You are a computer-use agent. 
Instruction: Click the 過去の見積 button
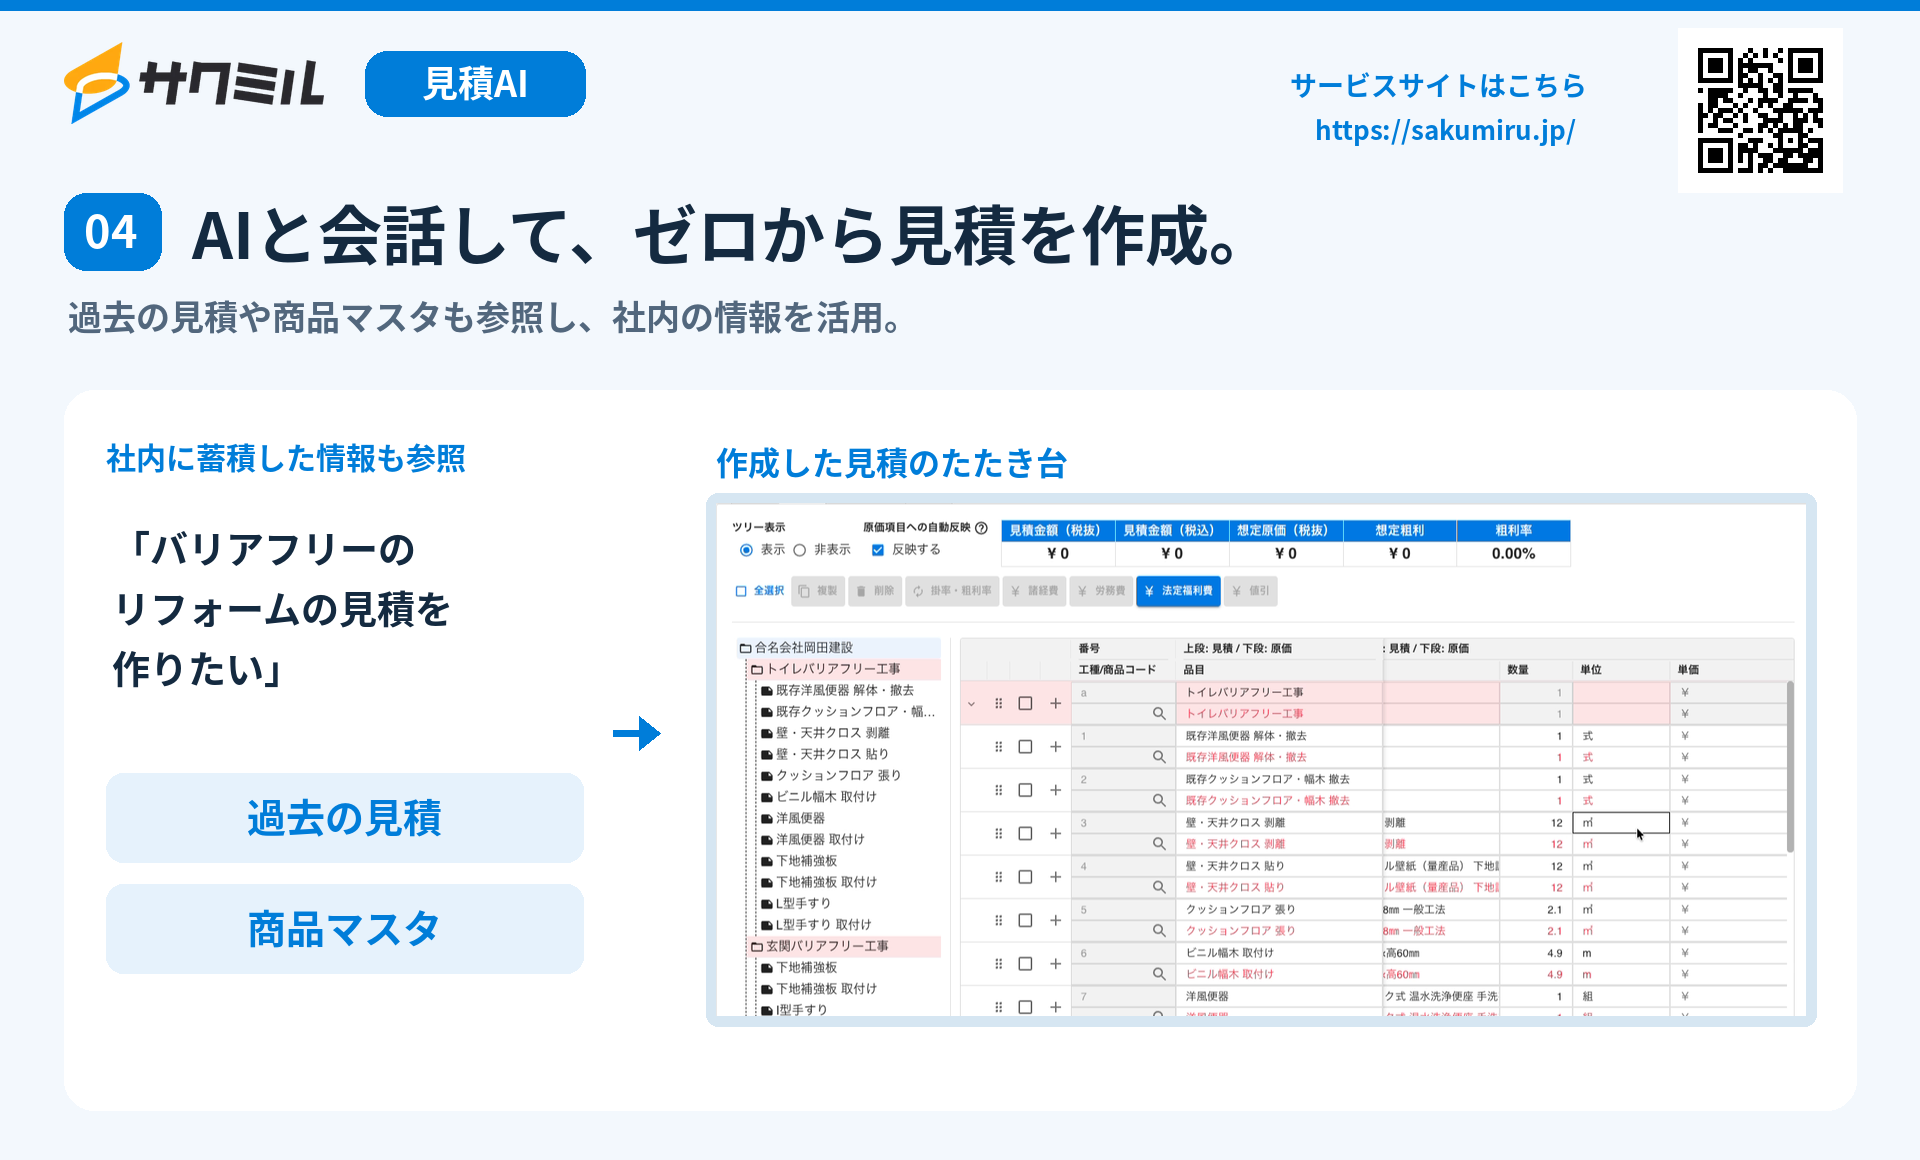pos(345,818)
